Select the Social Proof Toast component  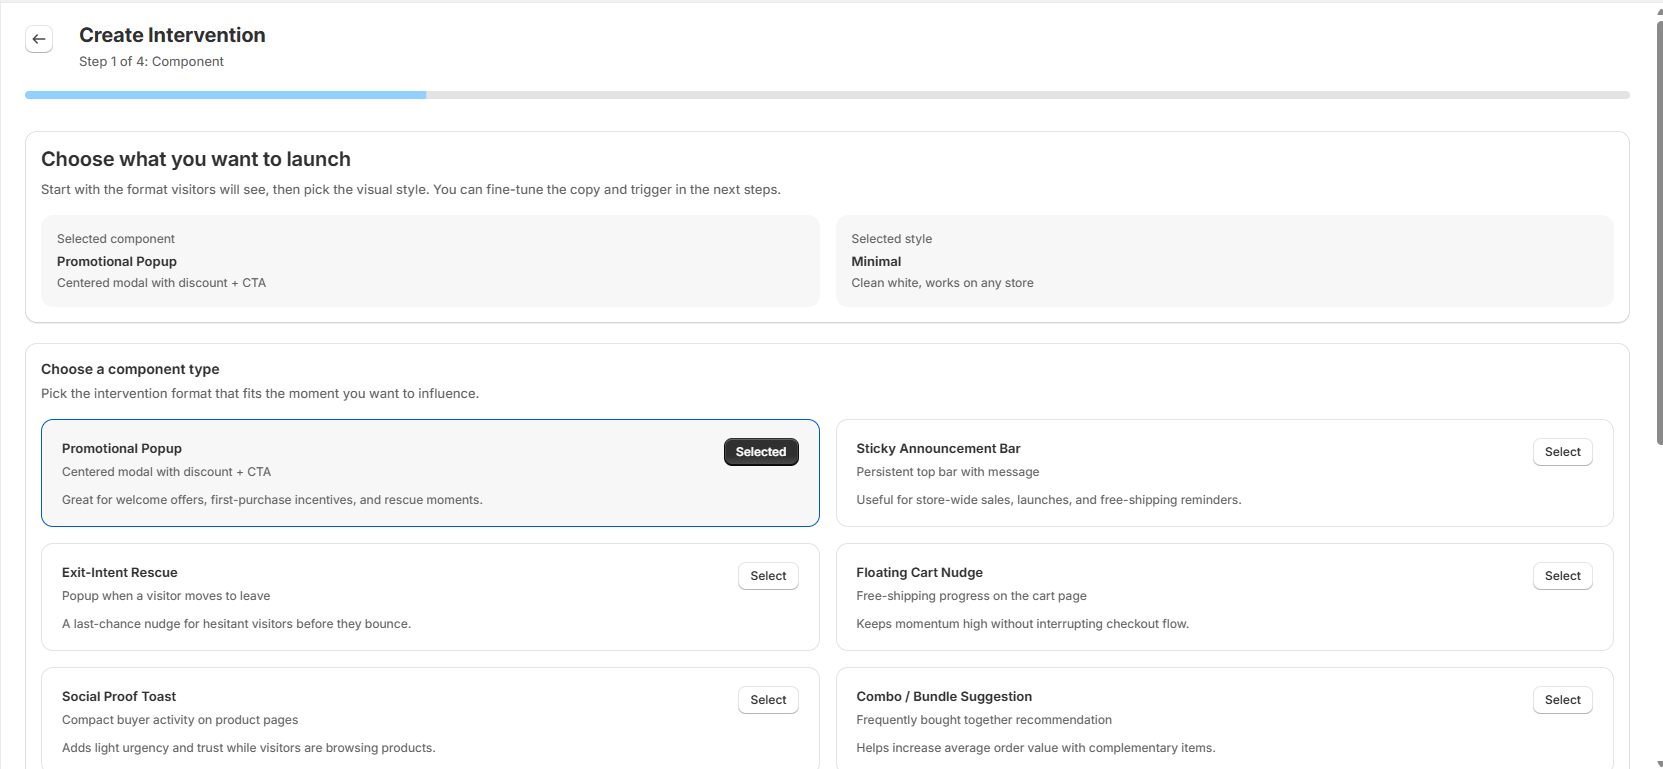pos(767,700)
